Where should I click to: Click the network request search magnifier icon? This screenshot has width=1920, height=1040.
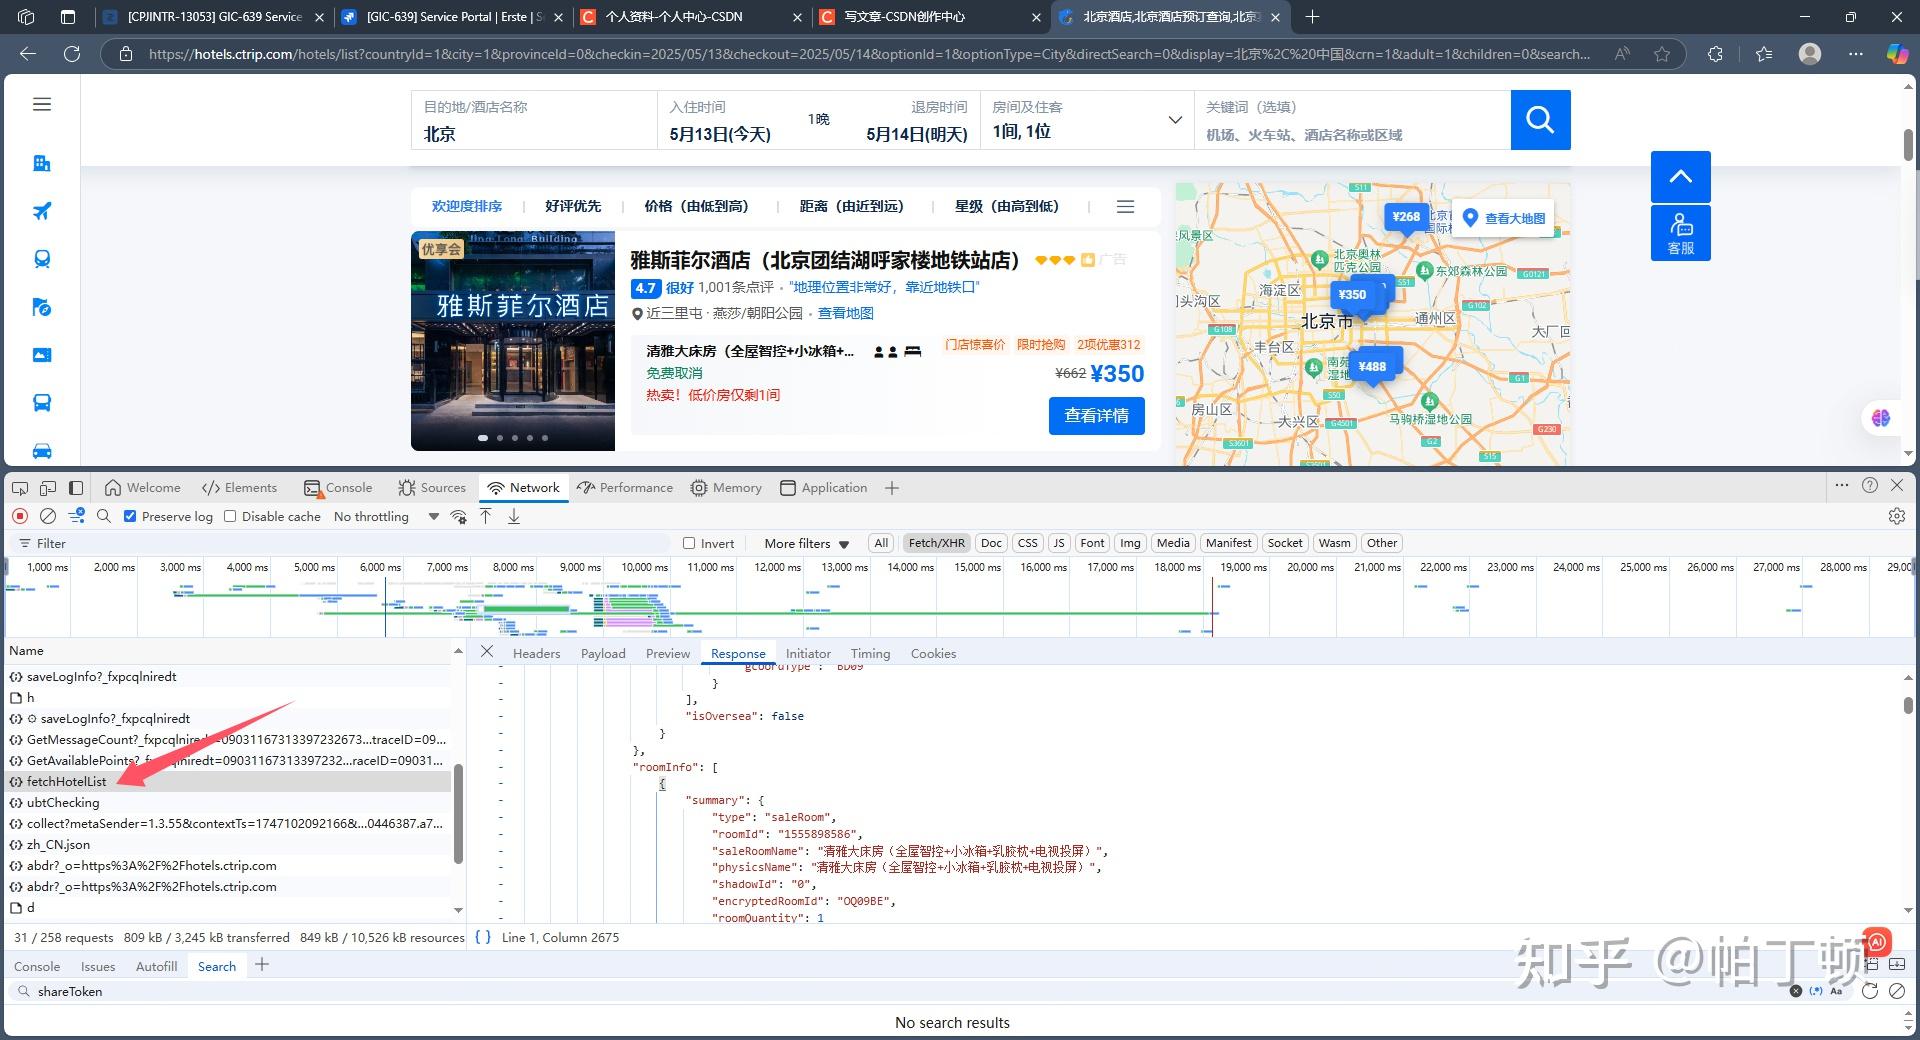[104, 516]
